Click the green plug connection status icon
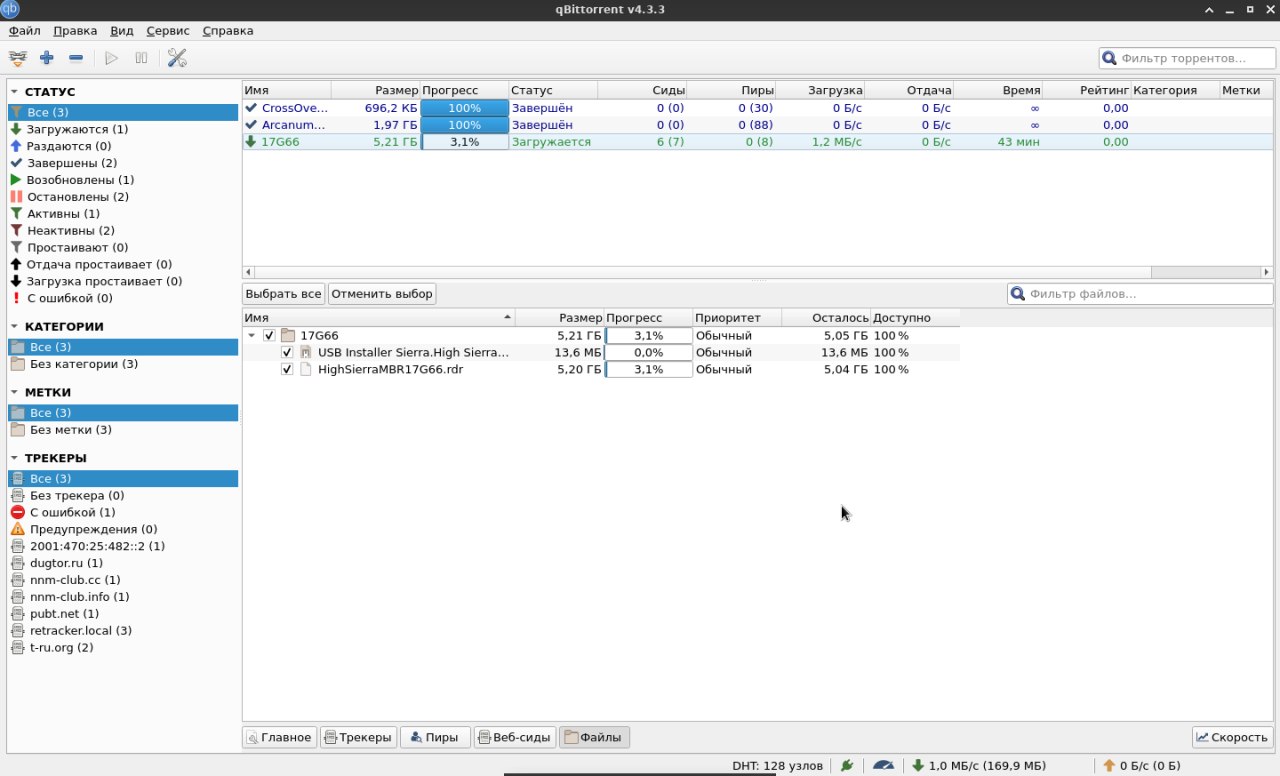 (847, 765)
